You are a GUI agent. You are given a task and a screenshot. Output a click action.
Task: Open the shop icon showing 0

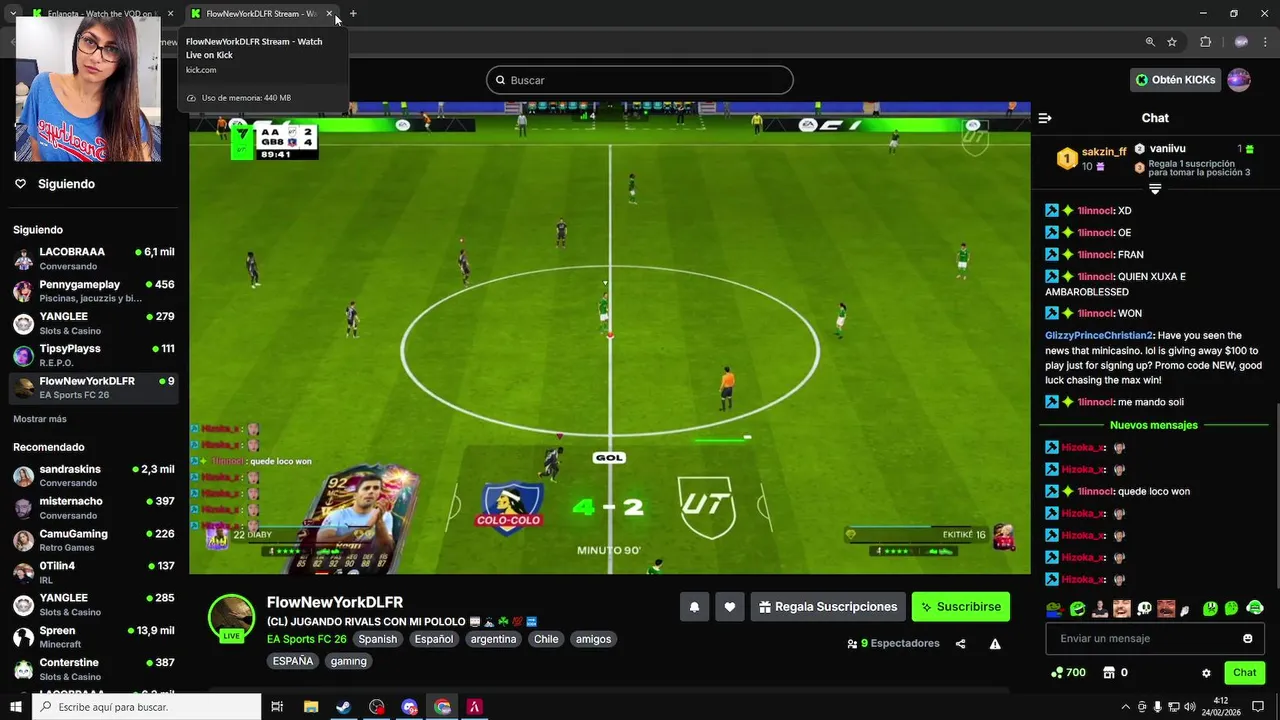click(x=1108, y=673)
